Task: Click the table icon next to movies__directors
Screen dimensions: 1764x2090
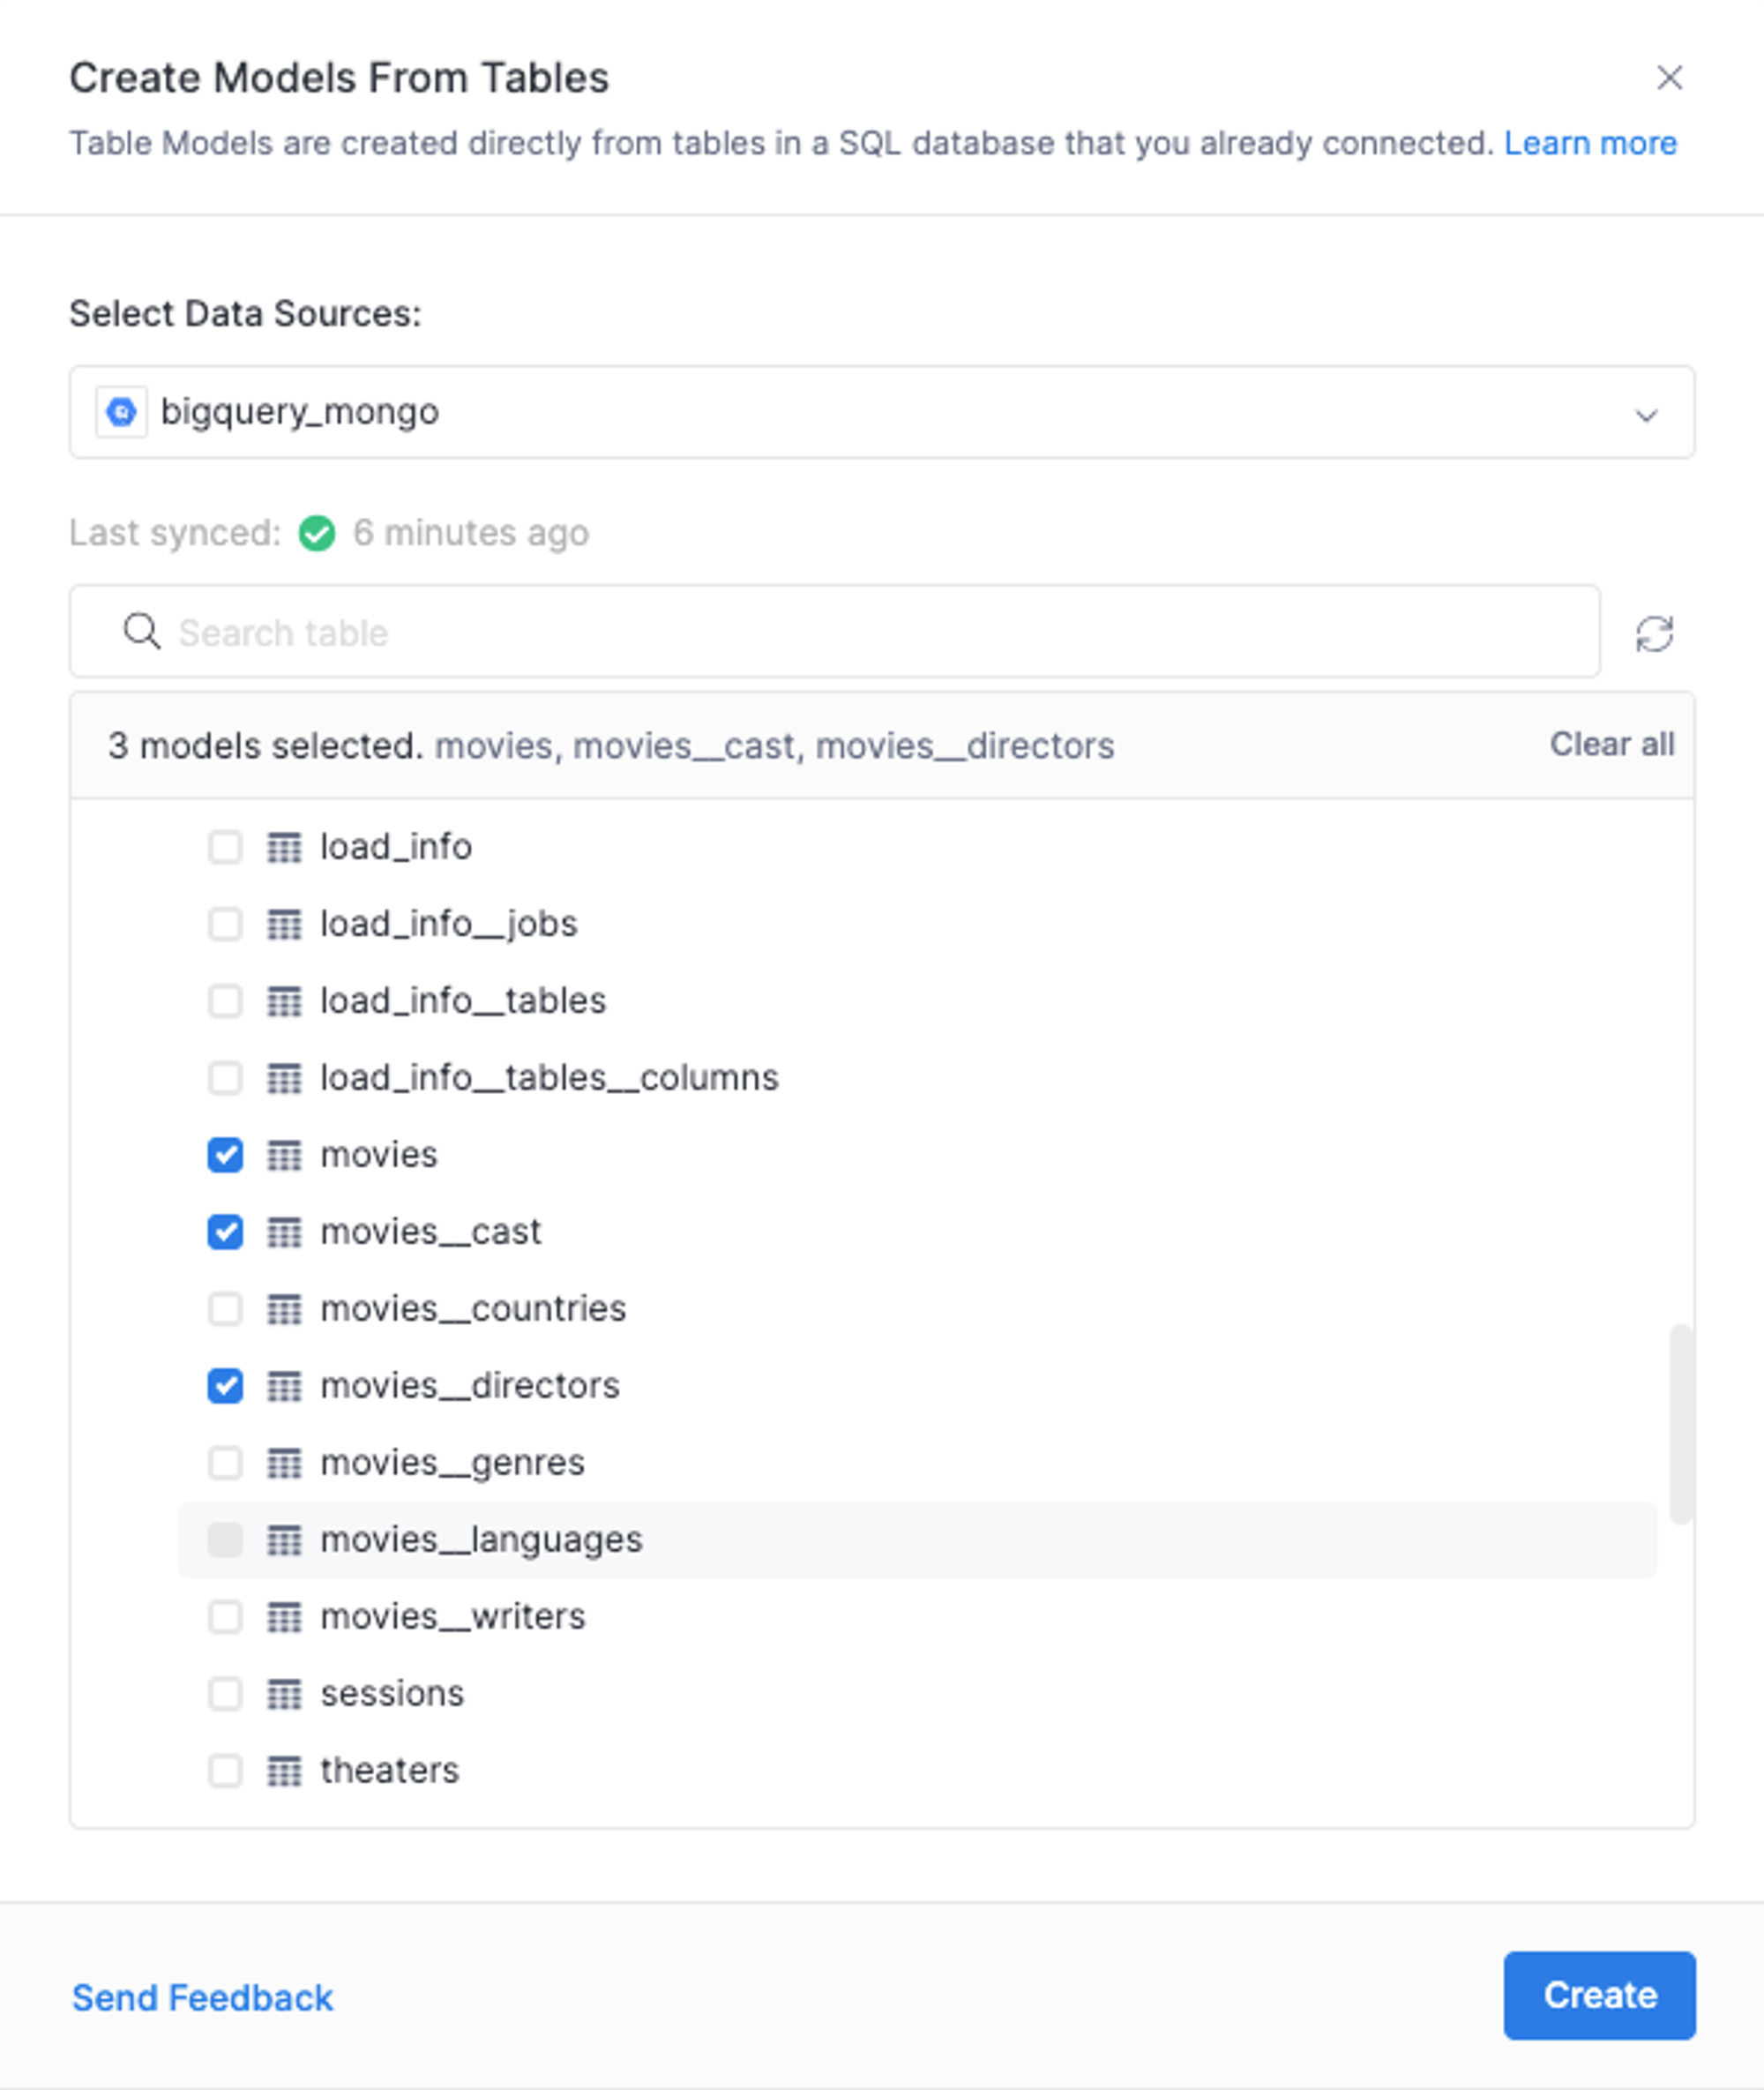Action: tap(284, 1387)
